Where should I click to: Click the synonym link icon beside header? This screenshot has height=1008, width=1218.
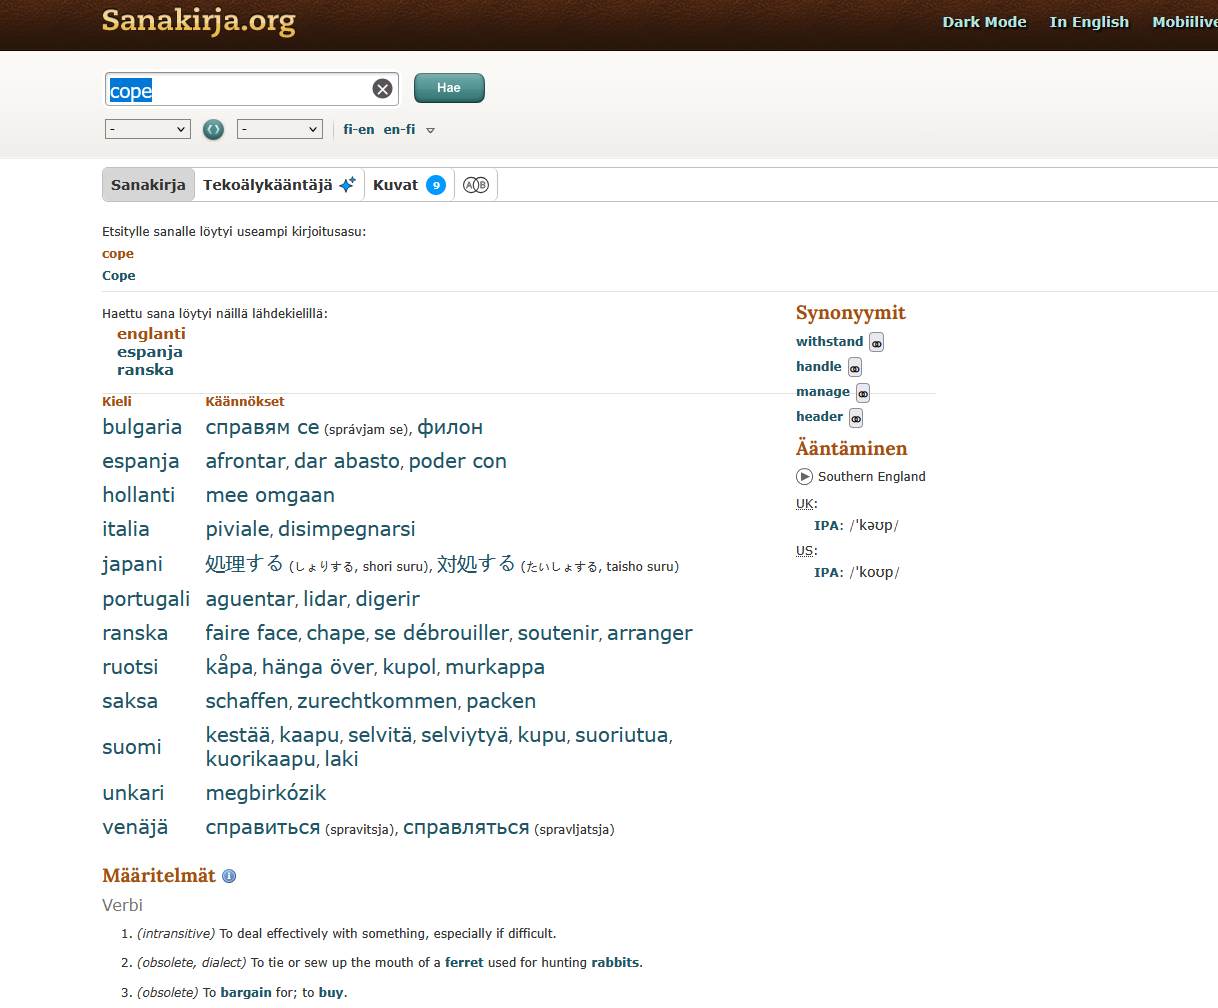856,418
